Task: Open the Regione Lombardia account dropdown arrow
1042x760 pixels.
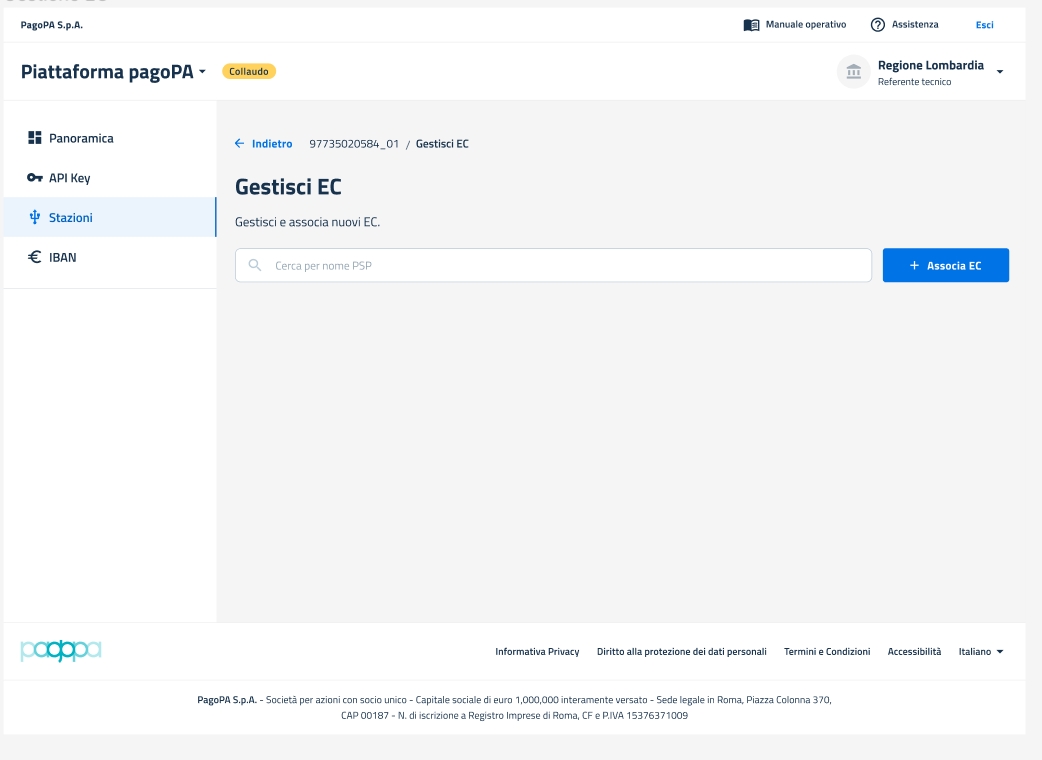Action: click(999, 72)
